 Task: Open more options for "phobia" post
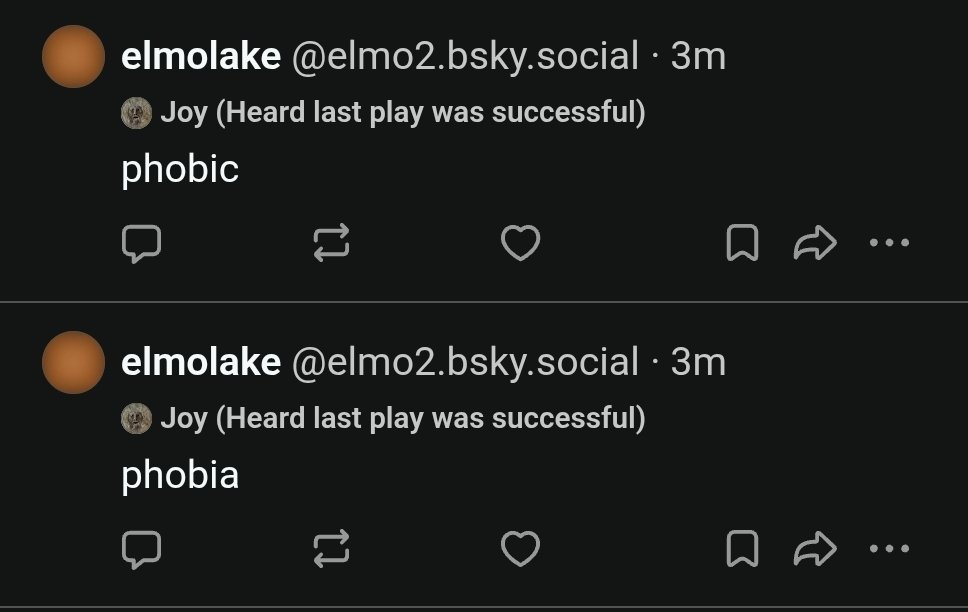tap(889, 549)
